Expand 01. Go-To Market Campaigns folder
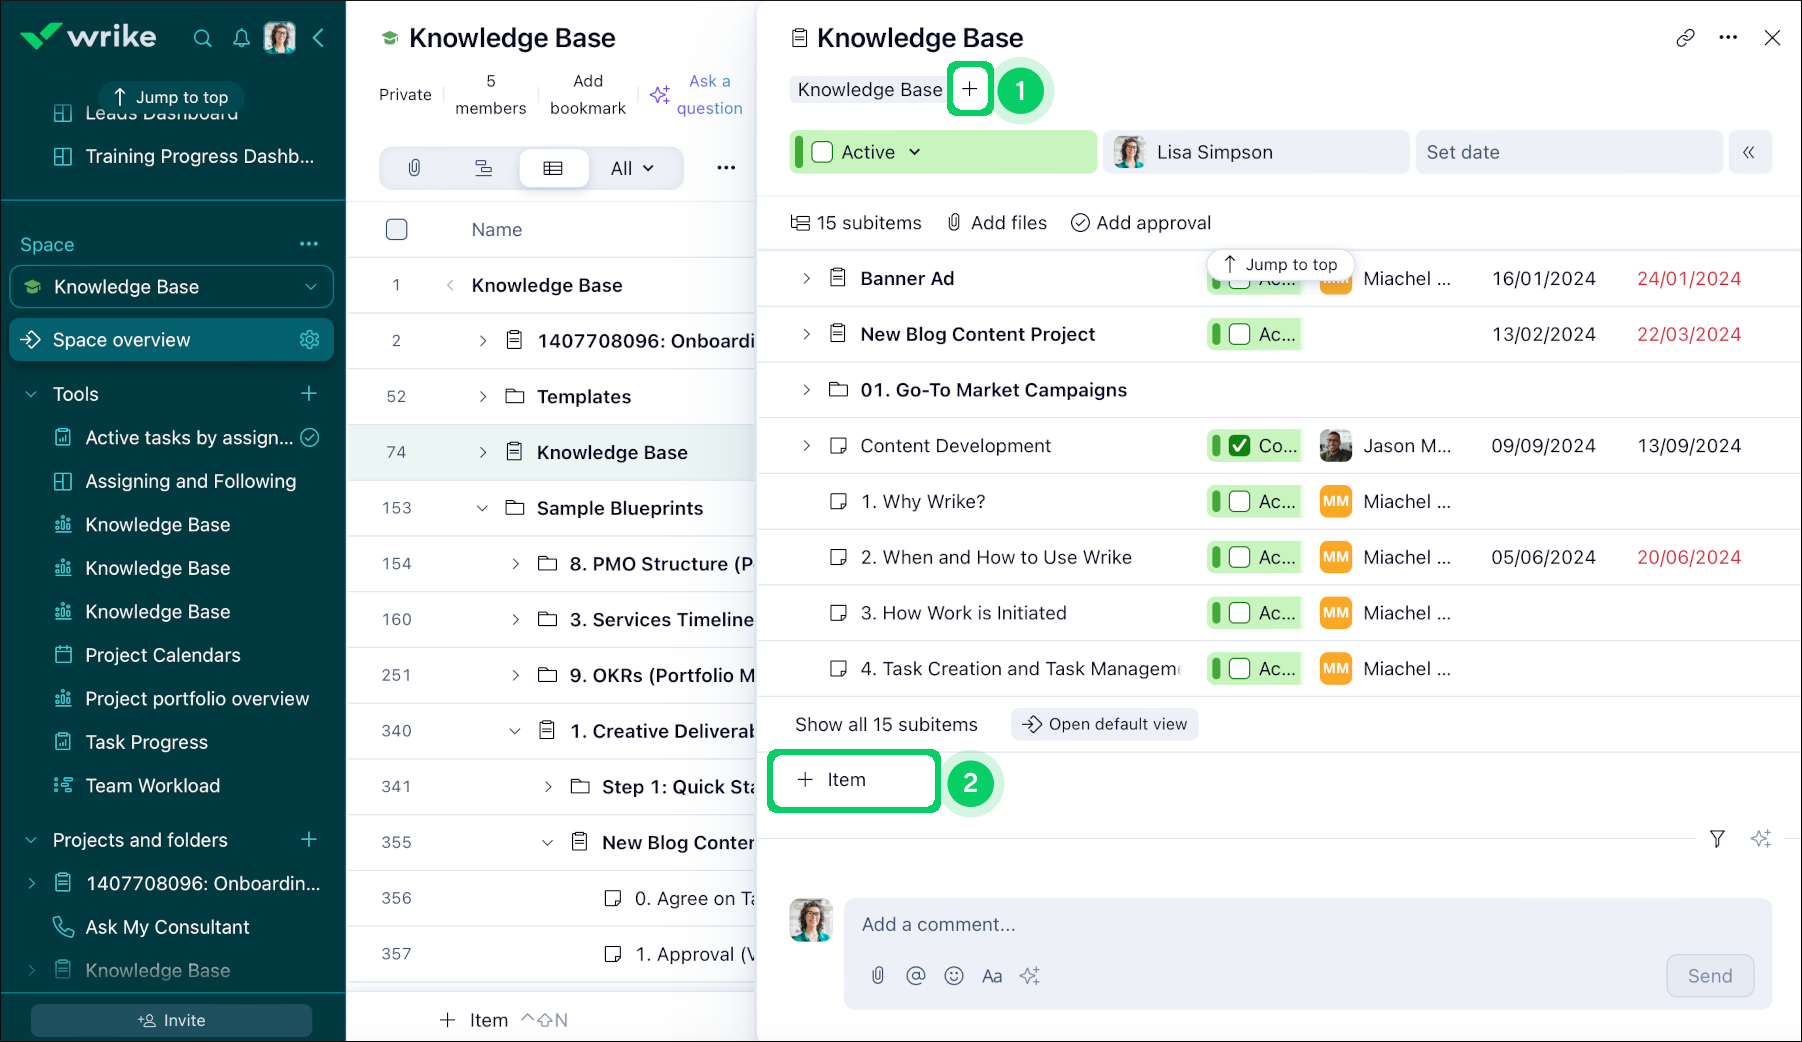The height and width of the screenshot is (1042, 1802). pos(806,390)
